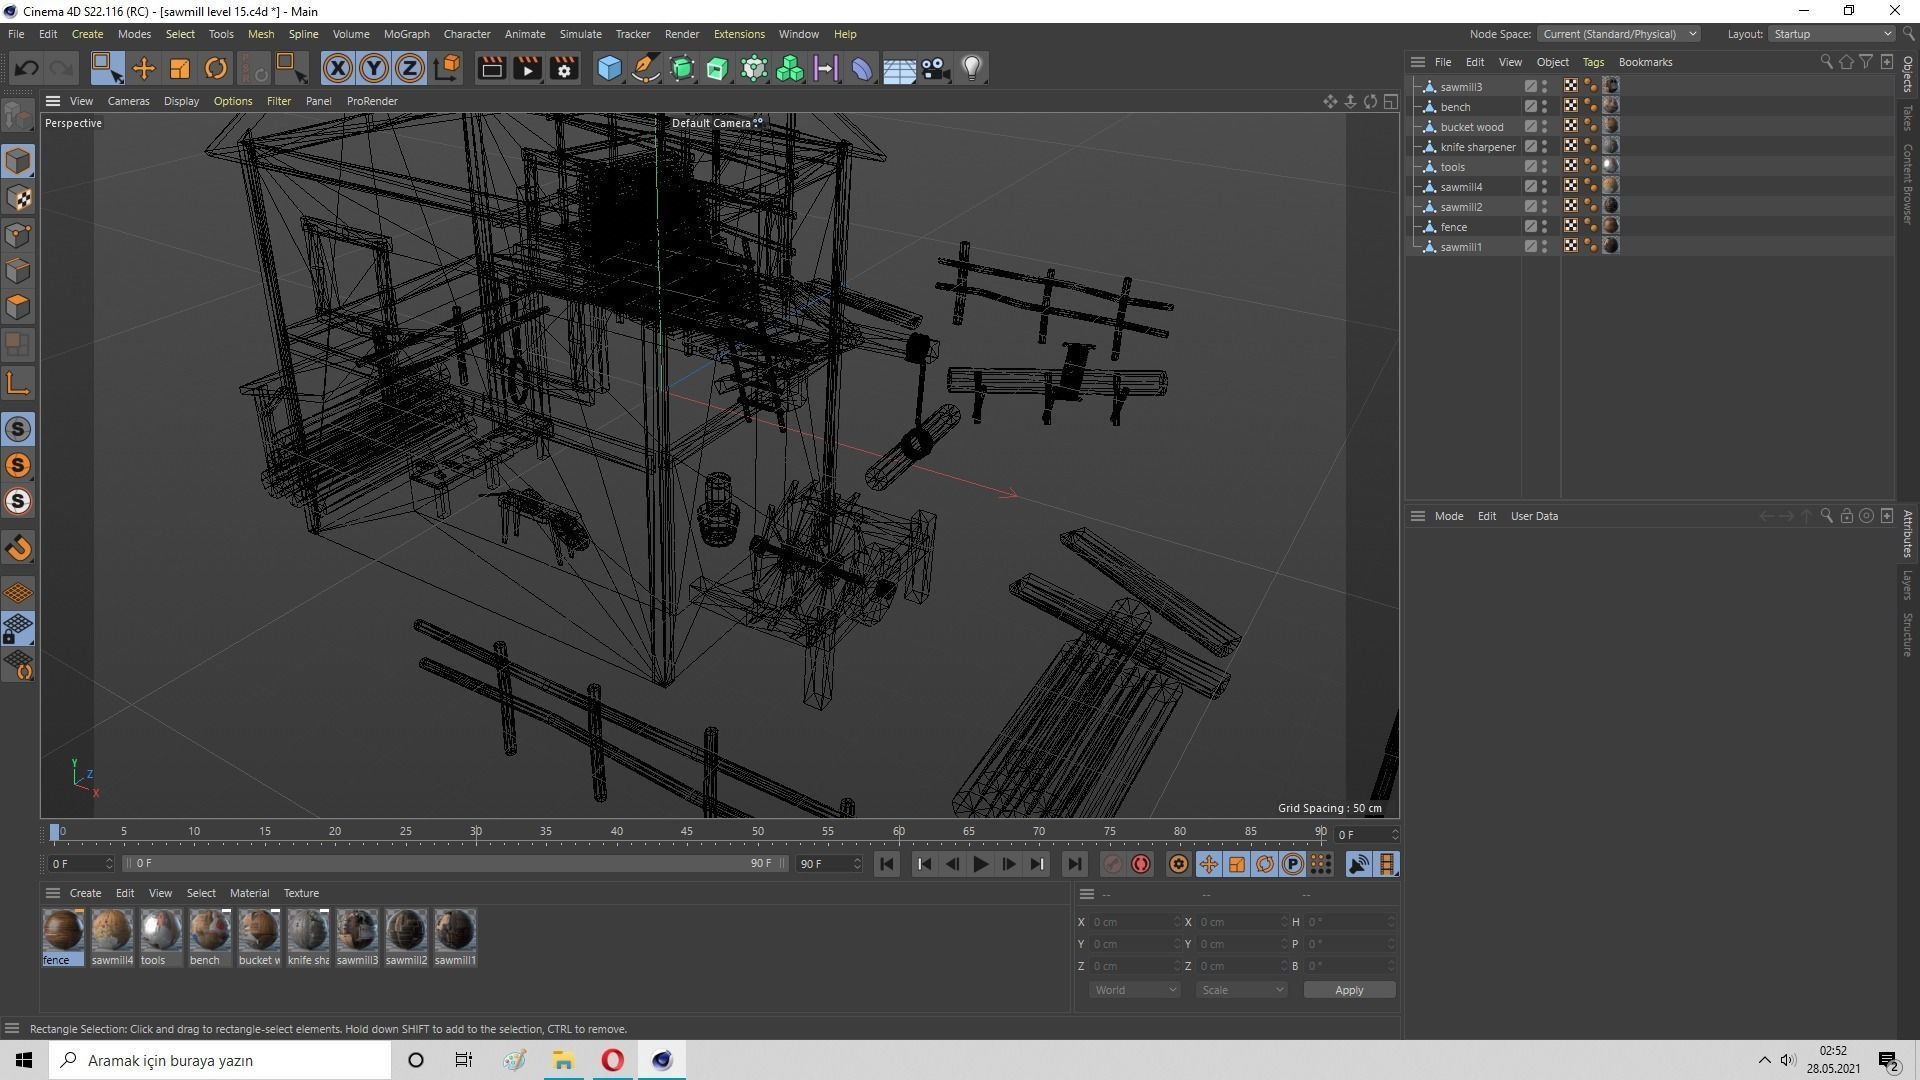Toggle Enable Snap icon

click(x=18, y=548)
